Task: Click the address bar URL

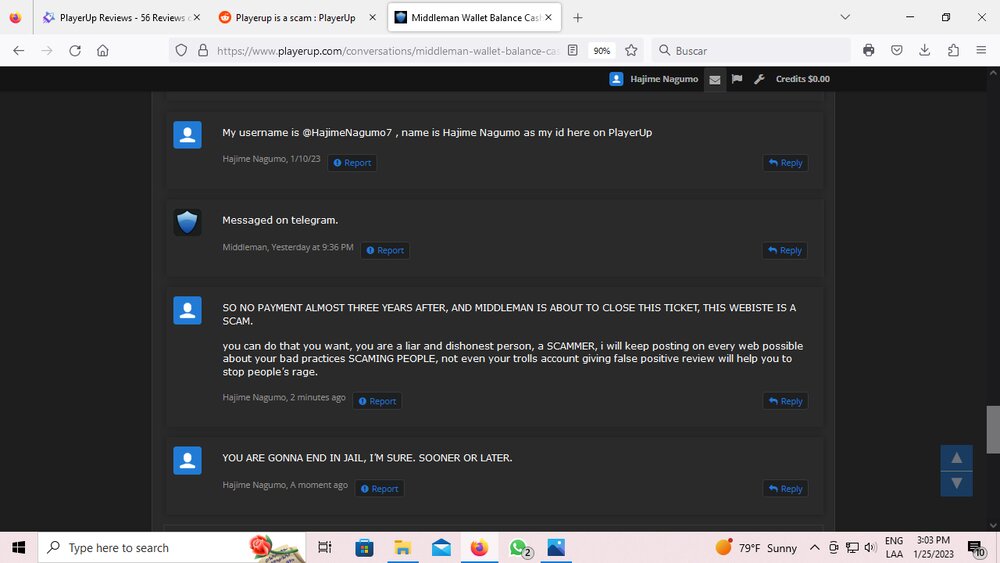Action: (x=388, y=51)
